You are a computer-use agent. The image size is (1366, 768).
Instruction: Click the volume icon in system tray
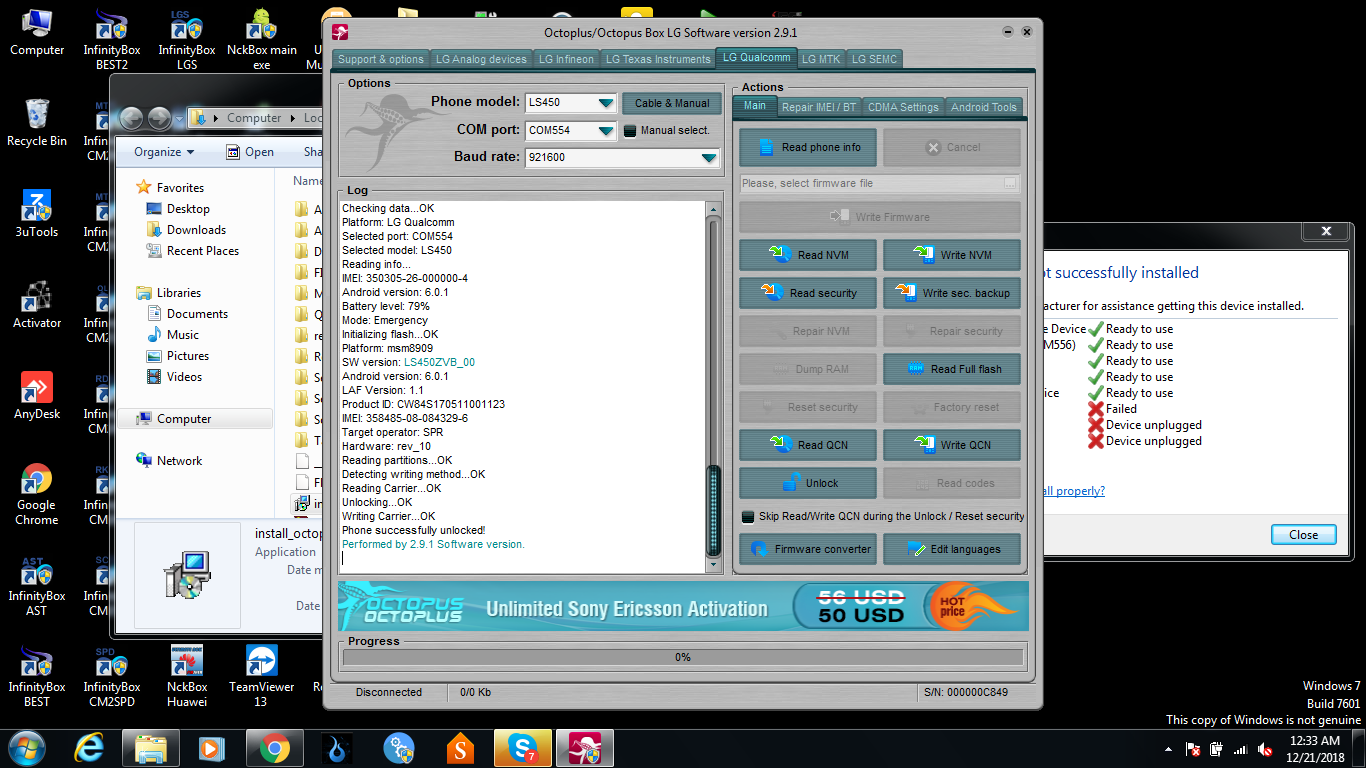pos(1265,748)
